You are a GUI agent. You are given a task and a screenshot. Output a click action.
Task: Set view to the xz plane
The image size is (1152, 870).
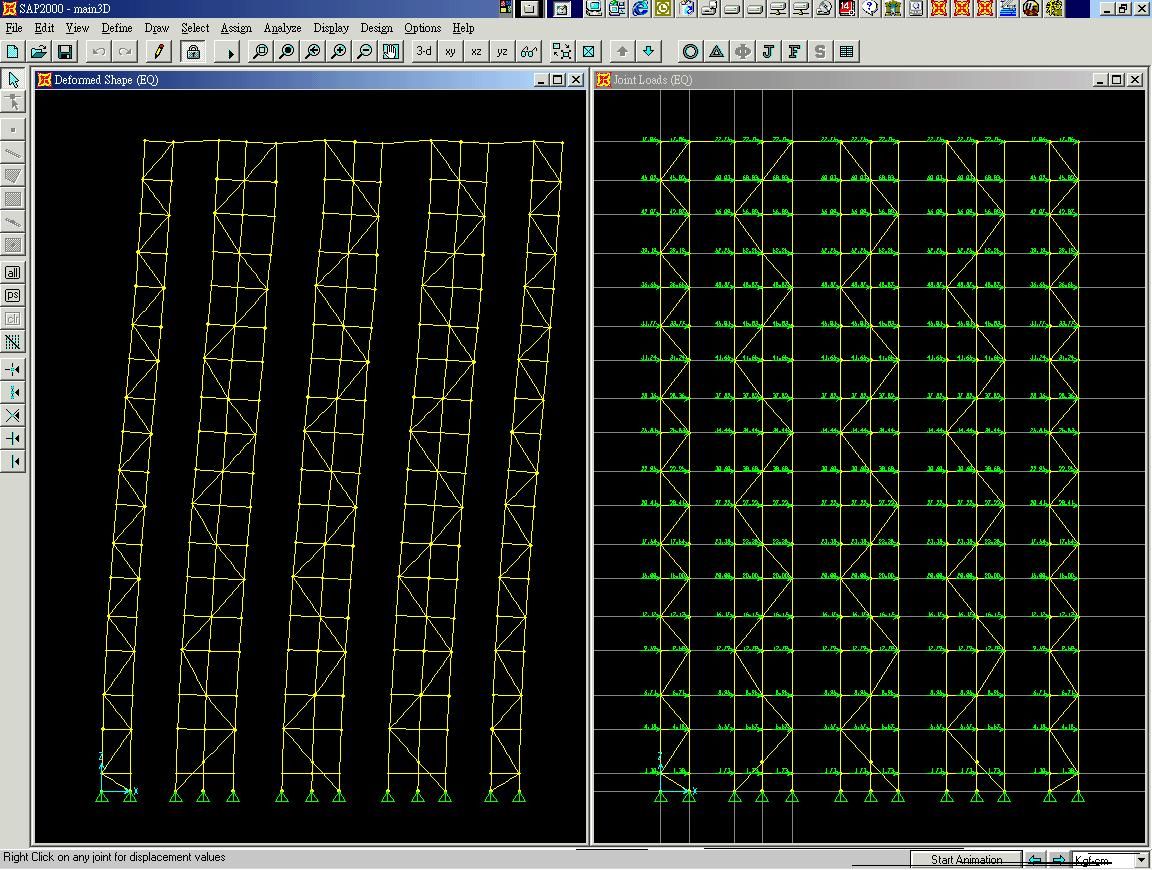click(476, 51)
